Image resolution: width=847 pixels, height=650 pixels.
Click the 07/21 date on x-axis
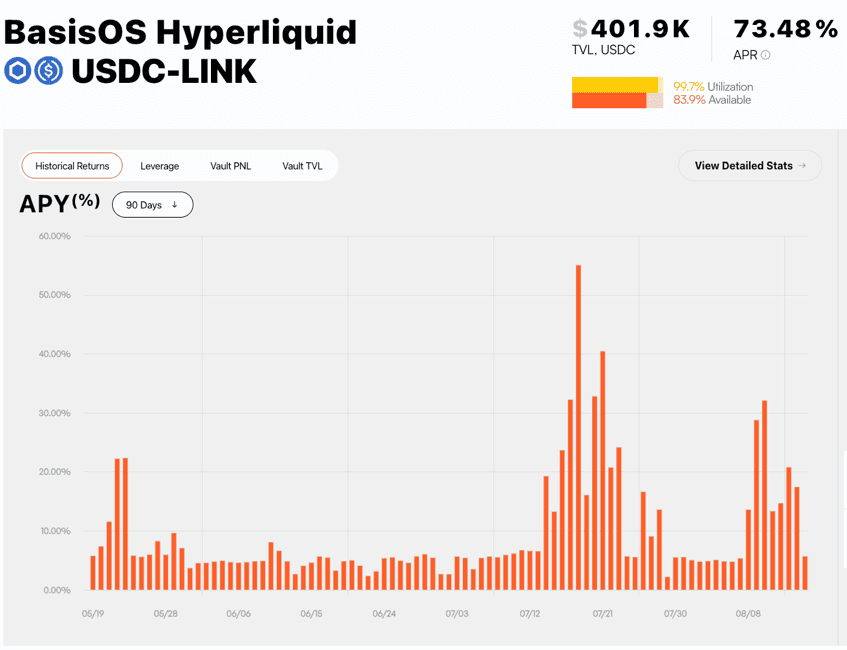point(602,613)
